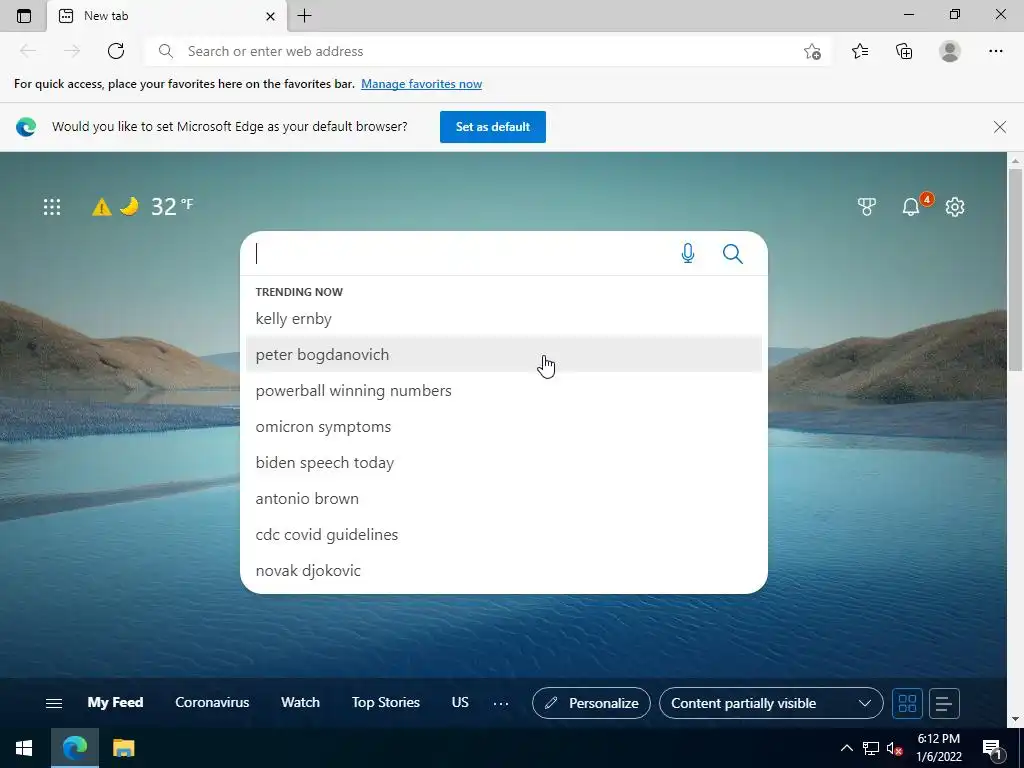Screen dimensions: 1024x768
Task: Open the profile avatar icon
Action: [x=950, y=51]
